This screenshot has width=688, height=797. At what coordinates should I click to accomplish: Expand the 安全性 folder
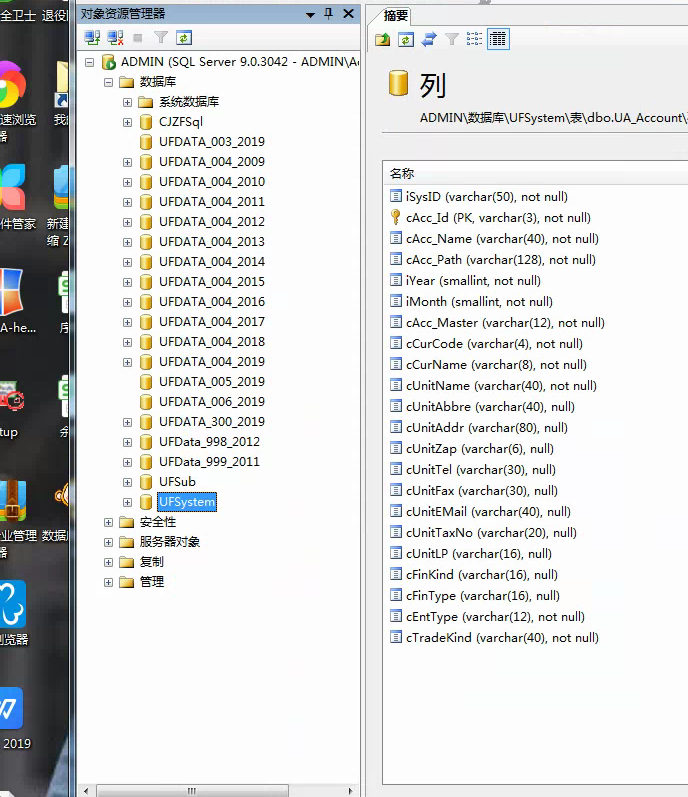click(x=108, y=522)
